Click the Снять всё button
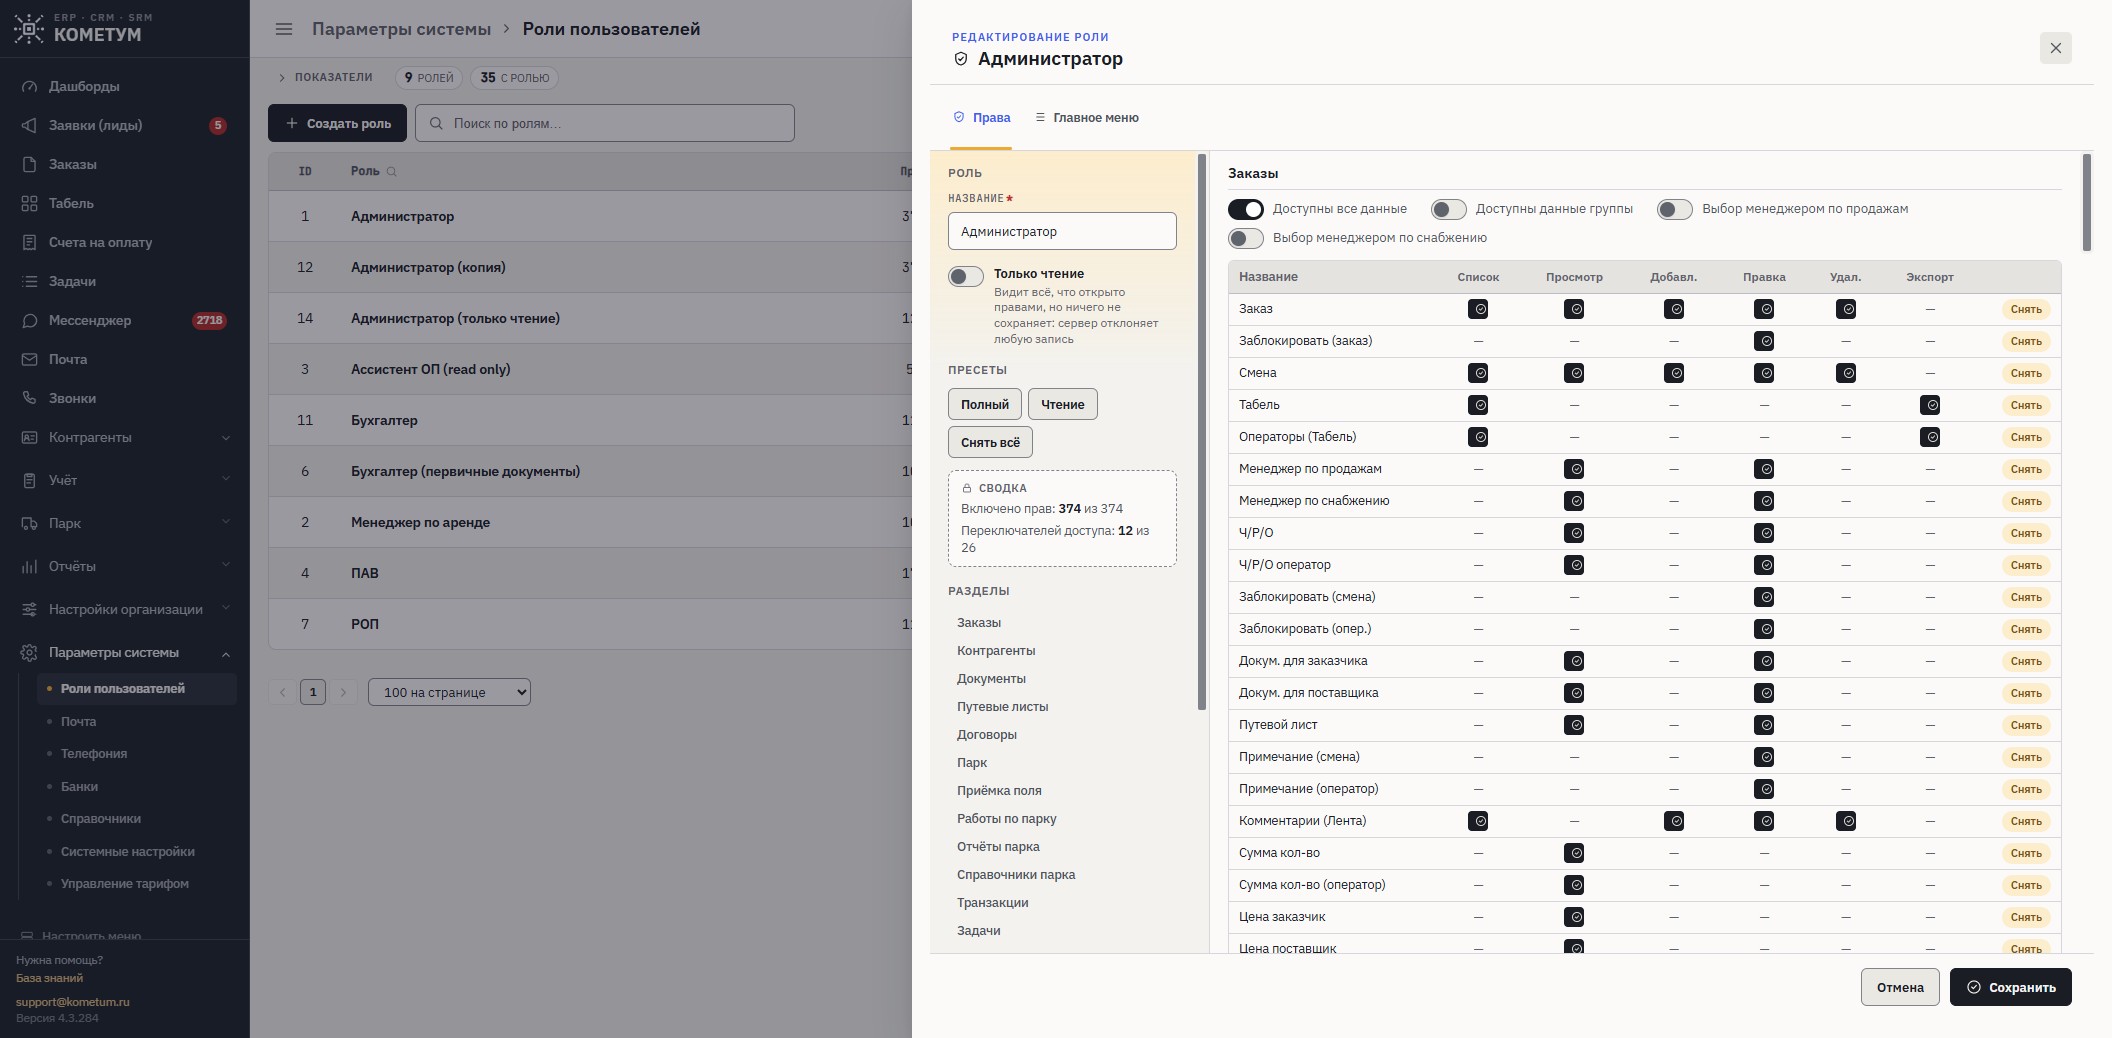Viewport: 2112px width, 1038px height. pyautogui.click(x=990, y=442)
